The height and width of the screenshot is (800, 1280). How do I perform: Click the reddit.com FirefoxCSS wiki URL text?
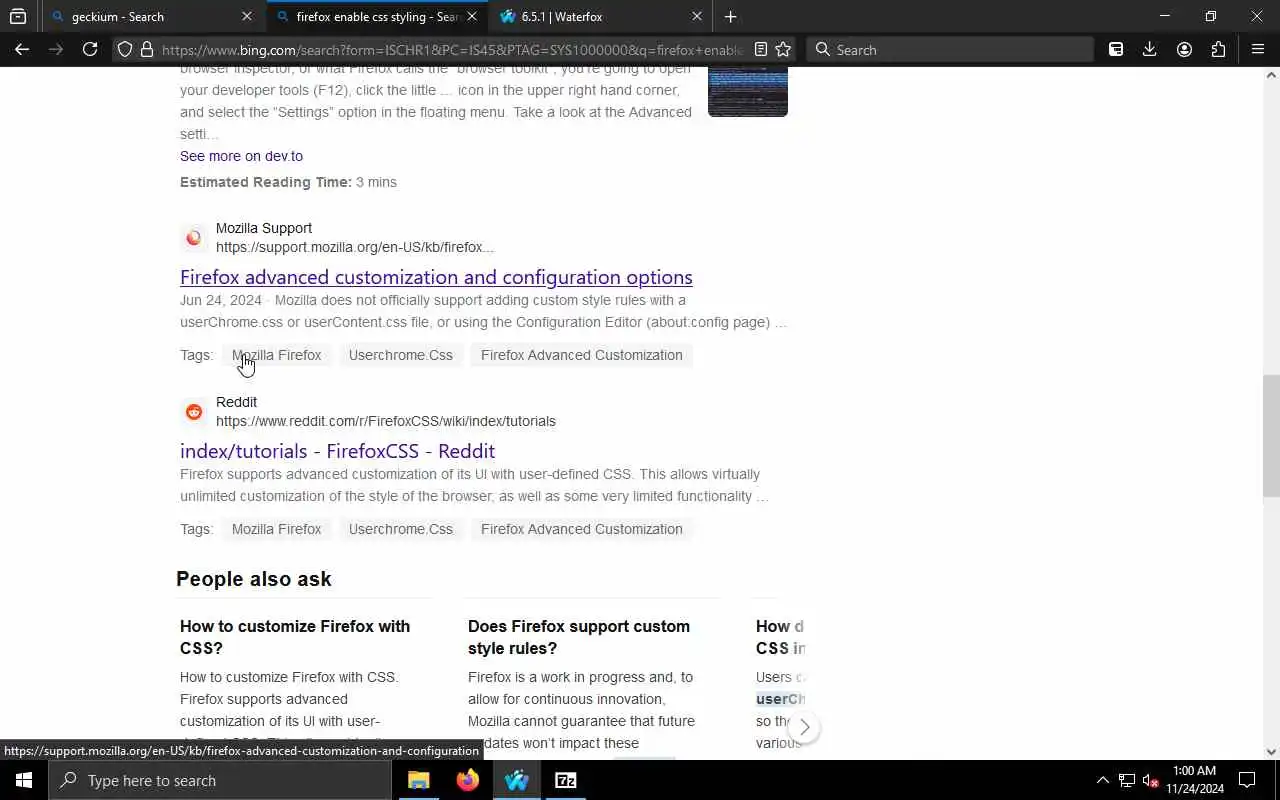[x=386, y=421]
